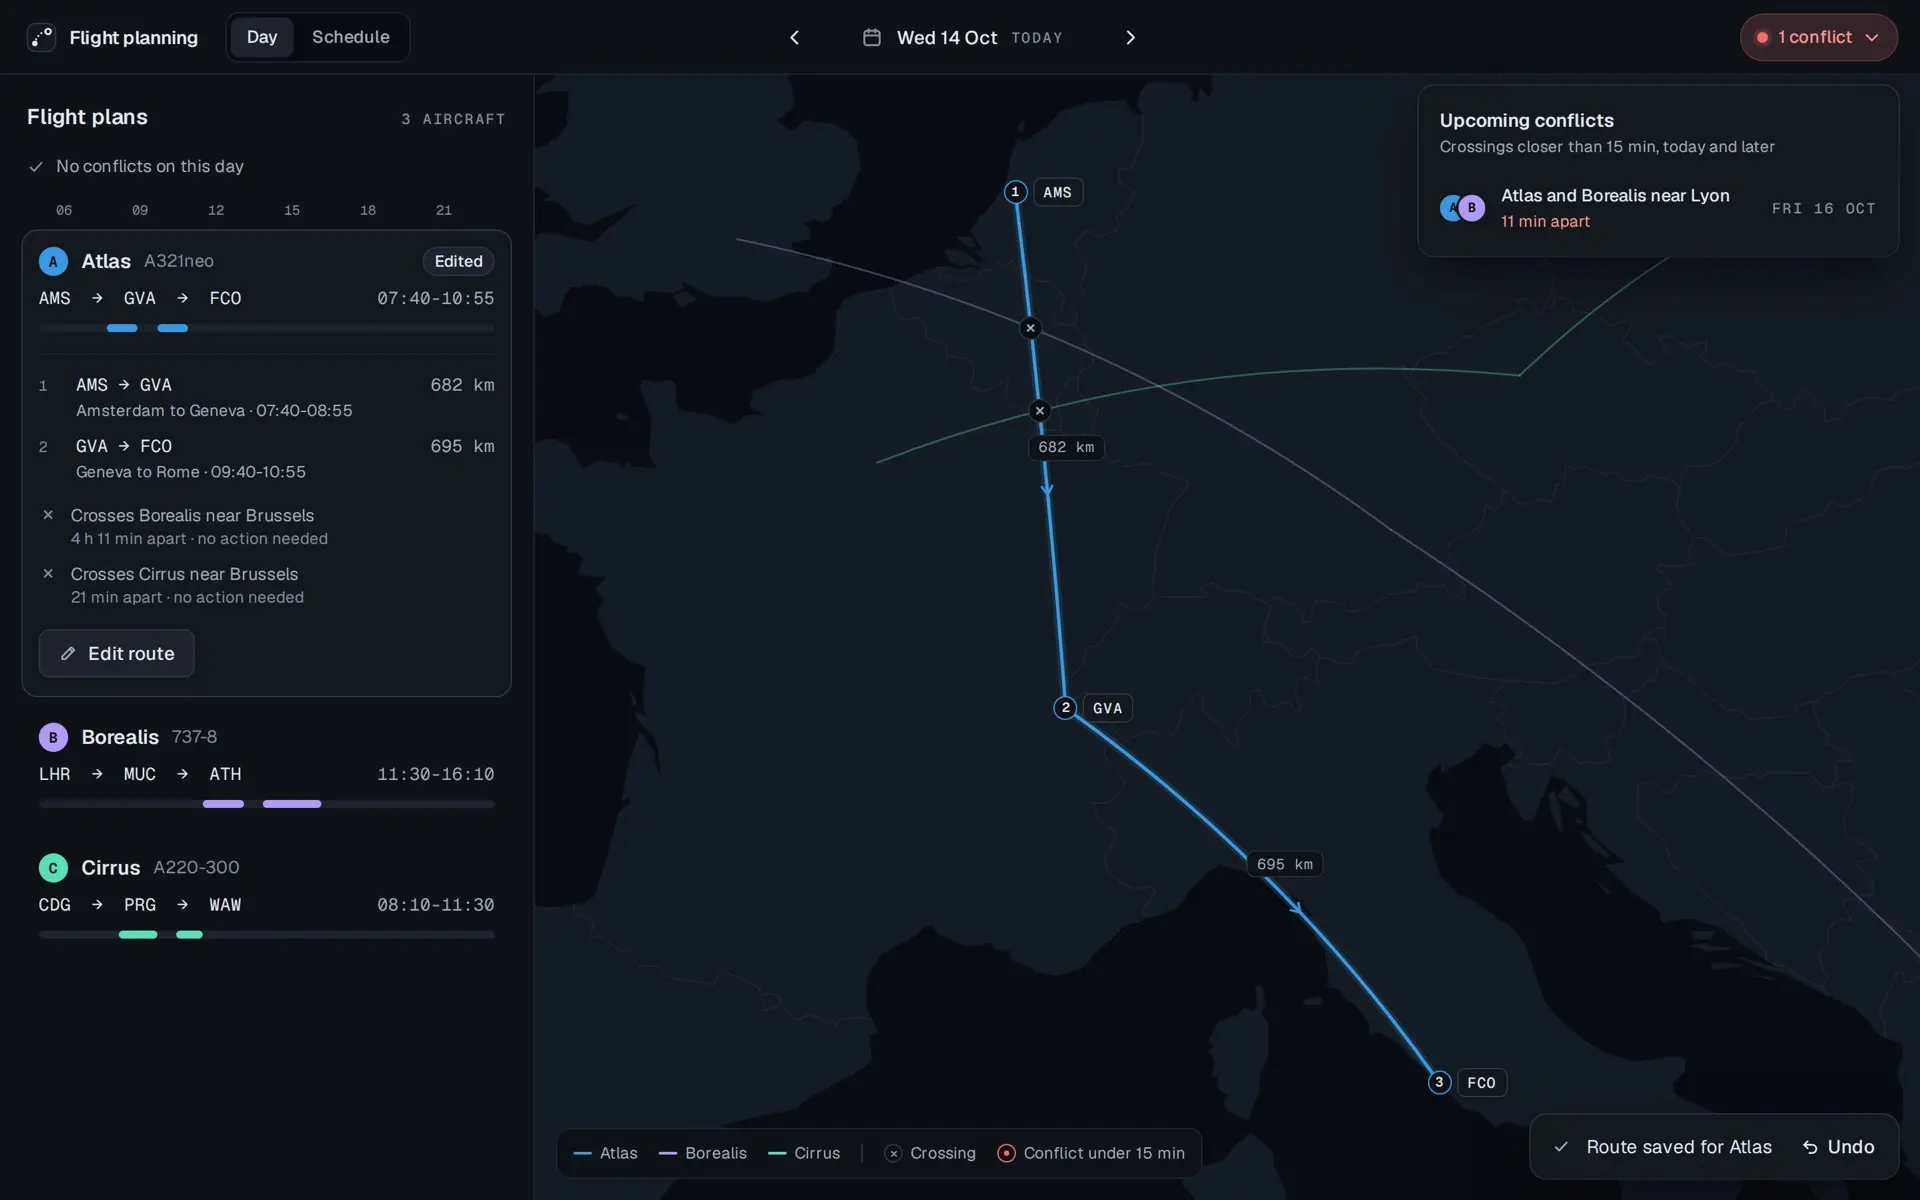Open the calendar date picker icon

click(x=872, y=37)
